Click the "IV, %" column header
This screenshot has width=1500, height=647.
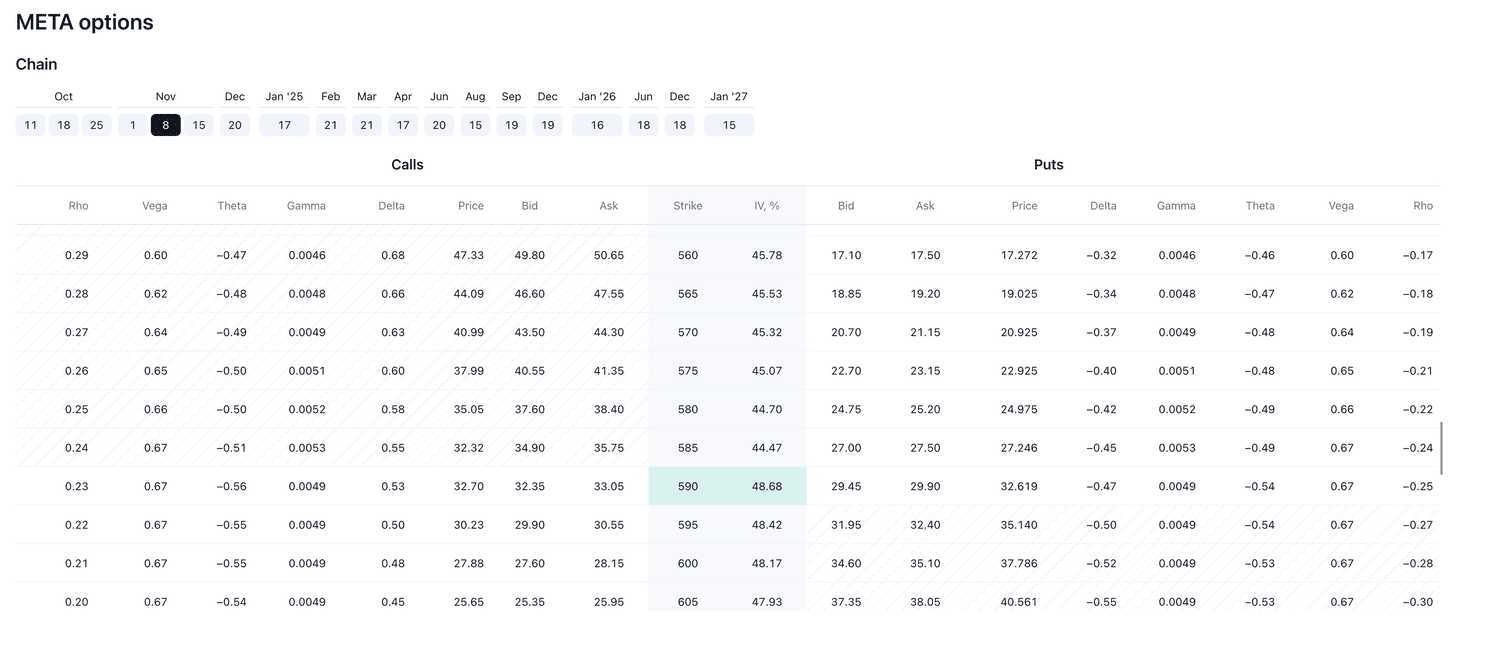[x=767, y=206]
